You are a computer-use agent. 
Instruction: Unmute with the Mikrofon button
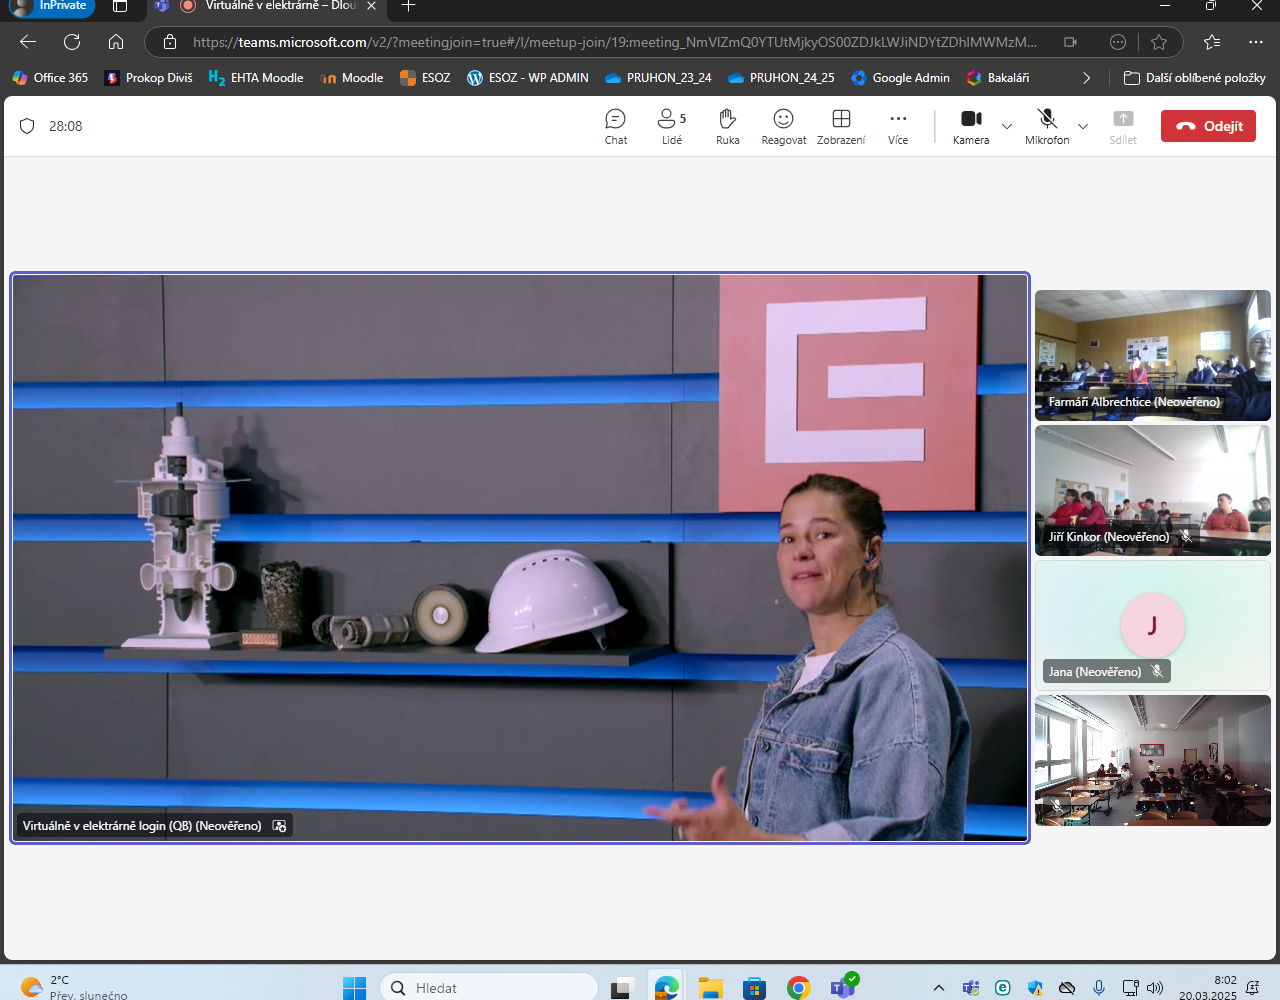coord(1047,126)
